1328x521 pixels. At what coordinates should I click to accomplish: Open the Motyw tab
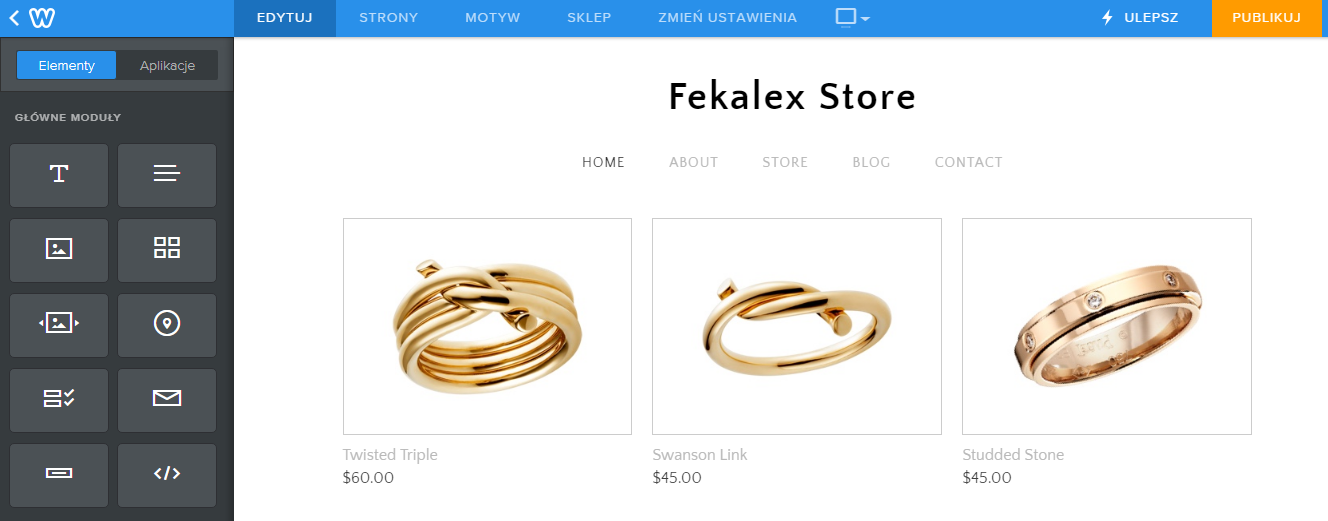(x=492, y=18)
